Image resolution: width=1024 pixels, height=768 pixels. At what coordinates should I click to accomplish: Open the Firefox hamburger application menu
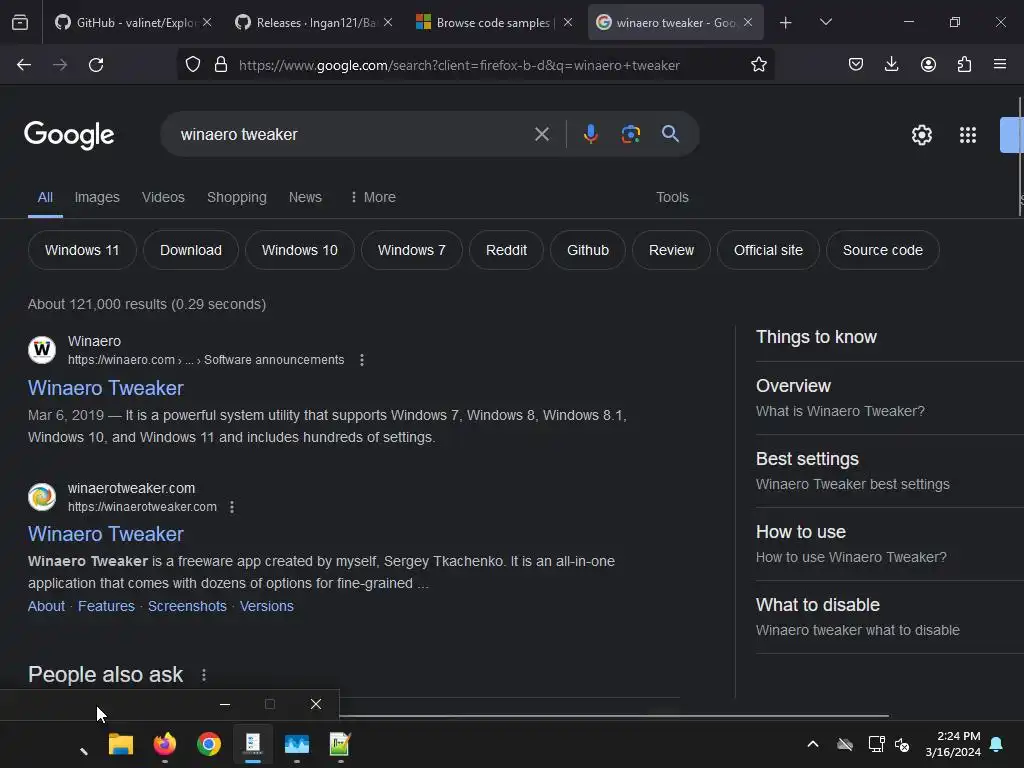coord(1000,65)
